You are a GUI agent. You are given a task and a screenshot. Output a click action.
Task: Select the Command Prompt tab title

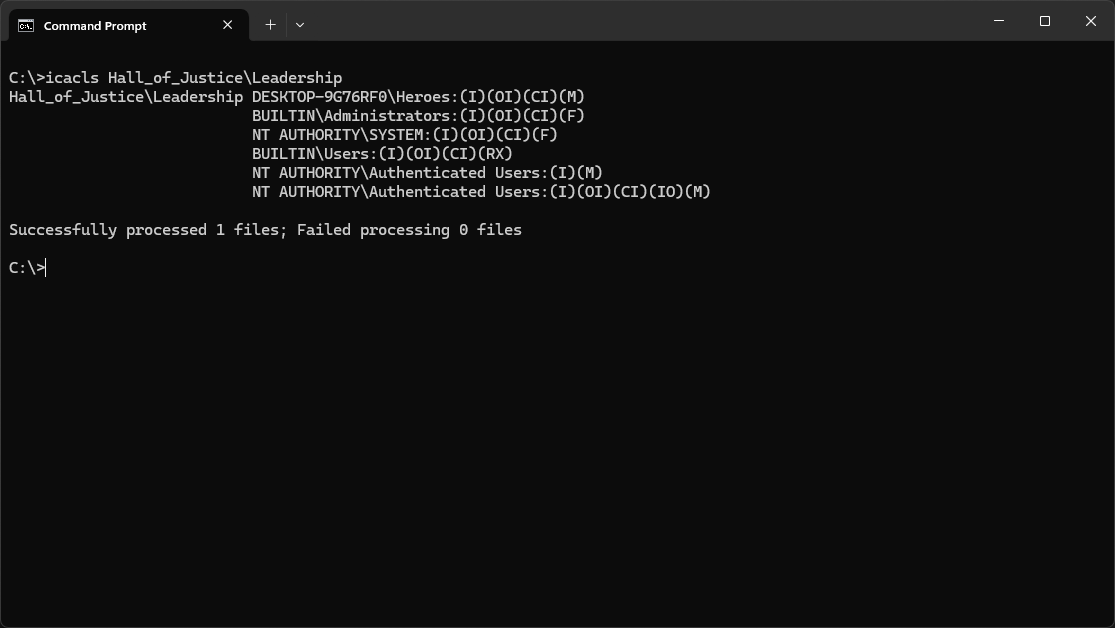coord(95,26)
